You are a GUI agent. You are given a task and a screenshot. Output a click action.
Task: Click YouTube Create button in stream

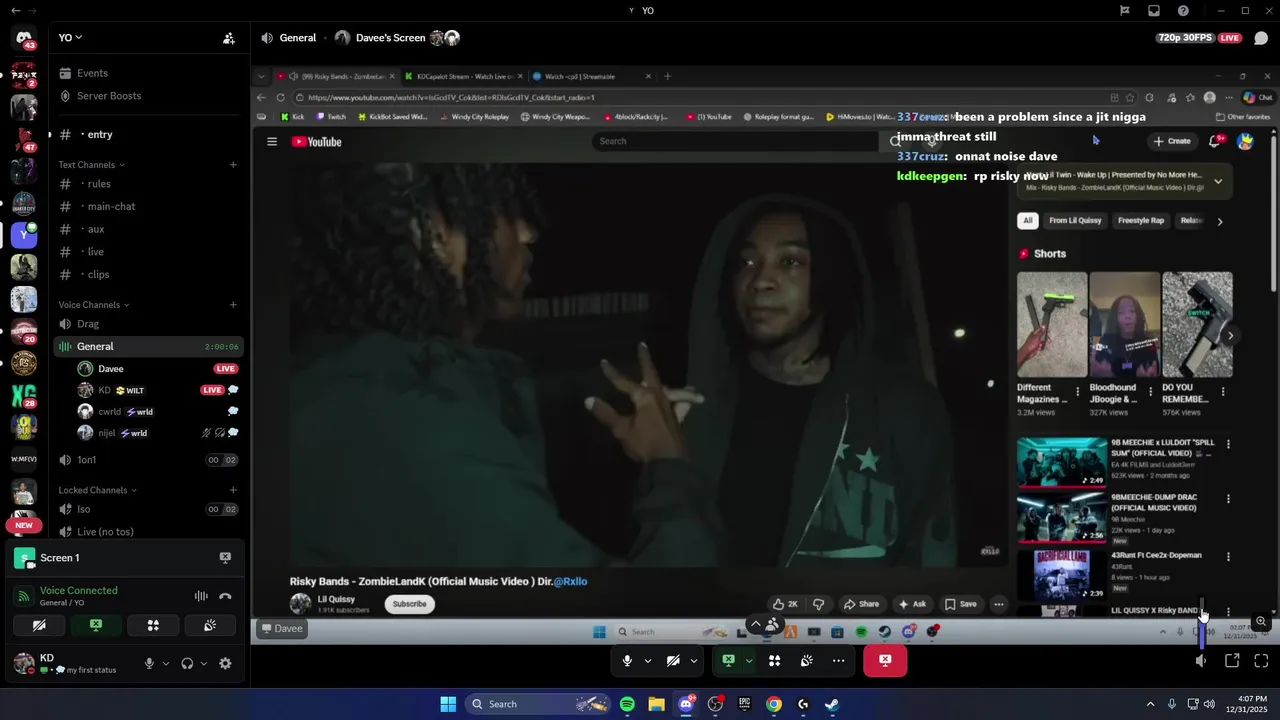pos(1172,141)
